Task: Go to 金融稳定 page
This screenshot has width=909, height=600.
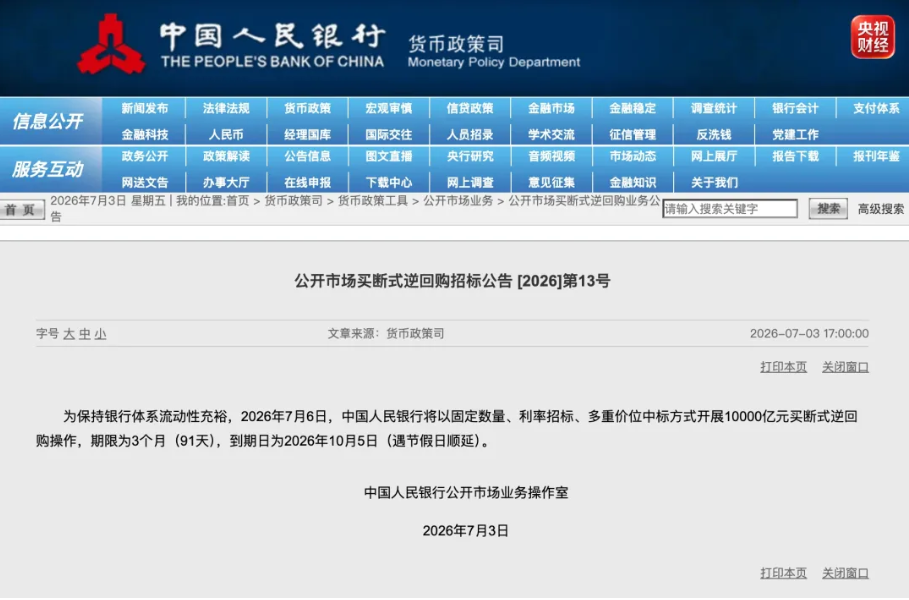Action: tap(632, 108)
